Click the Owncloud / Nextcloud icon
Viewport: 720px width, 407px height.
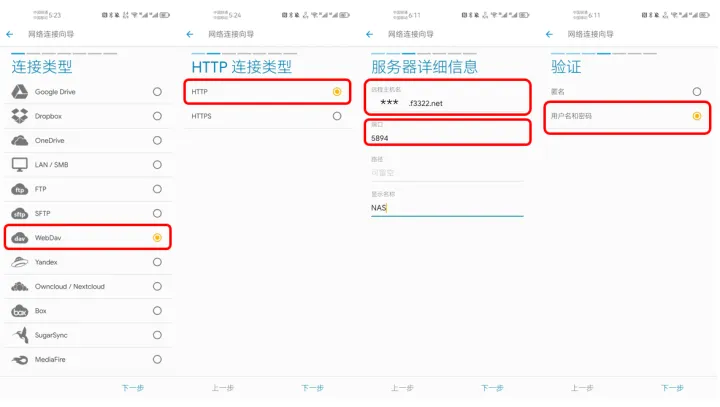[x=19, y=286]
